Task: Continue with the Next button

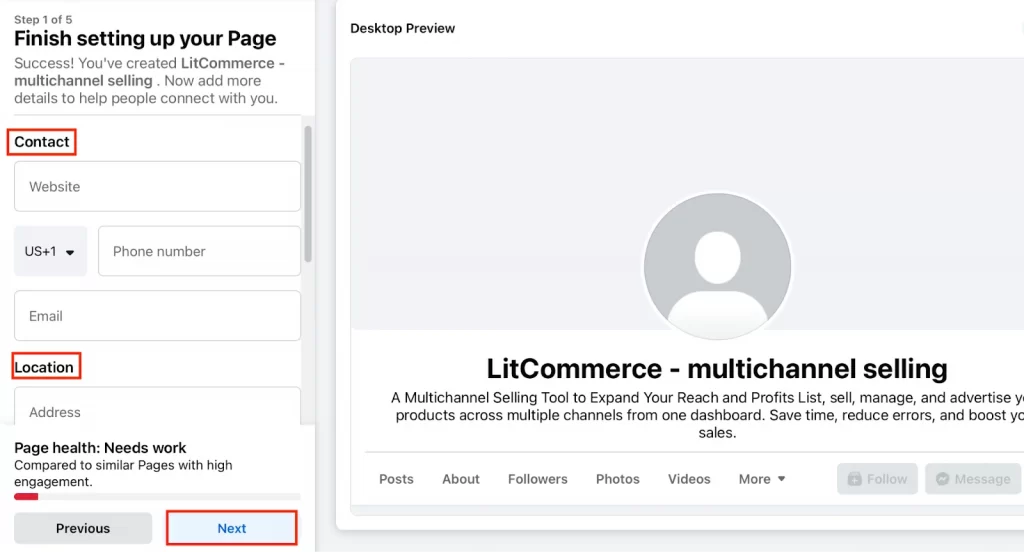Action: (x=232, y=528)
